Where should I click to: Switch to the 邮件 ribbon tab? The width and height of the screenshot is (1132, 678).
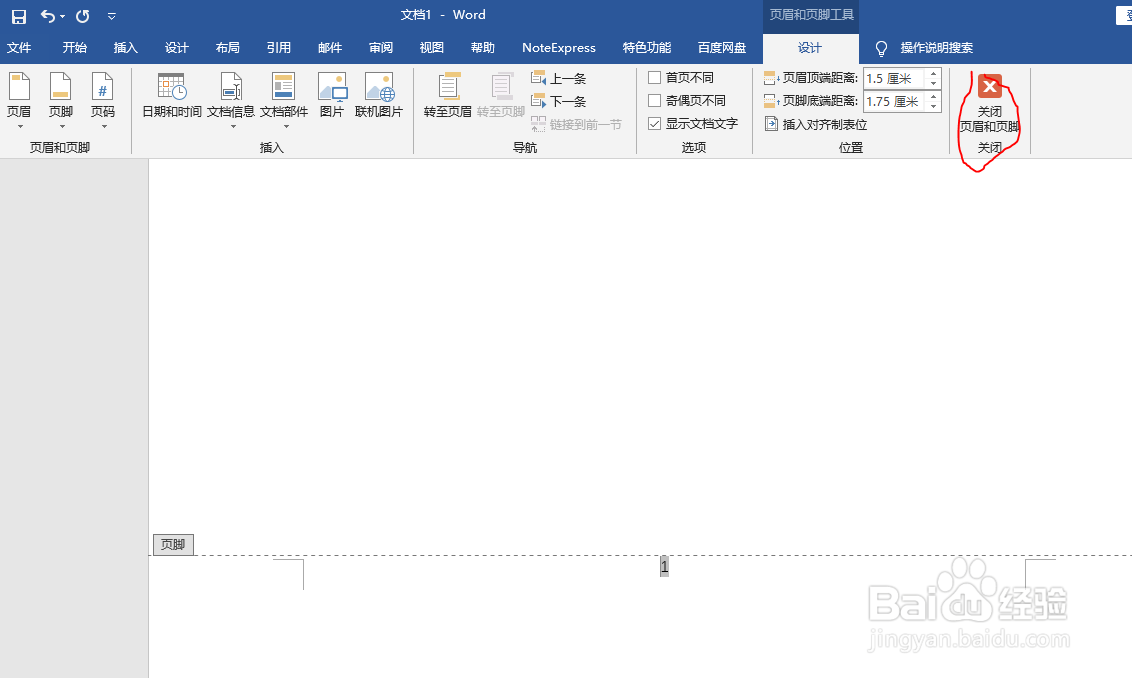click(x=330, y=47)
